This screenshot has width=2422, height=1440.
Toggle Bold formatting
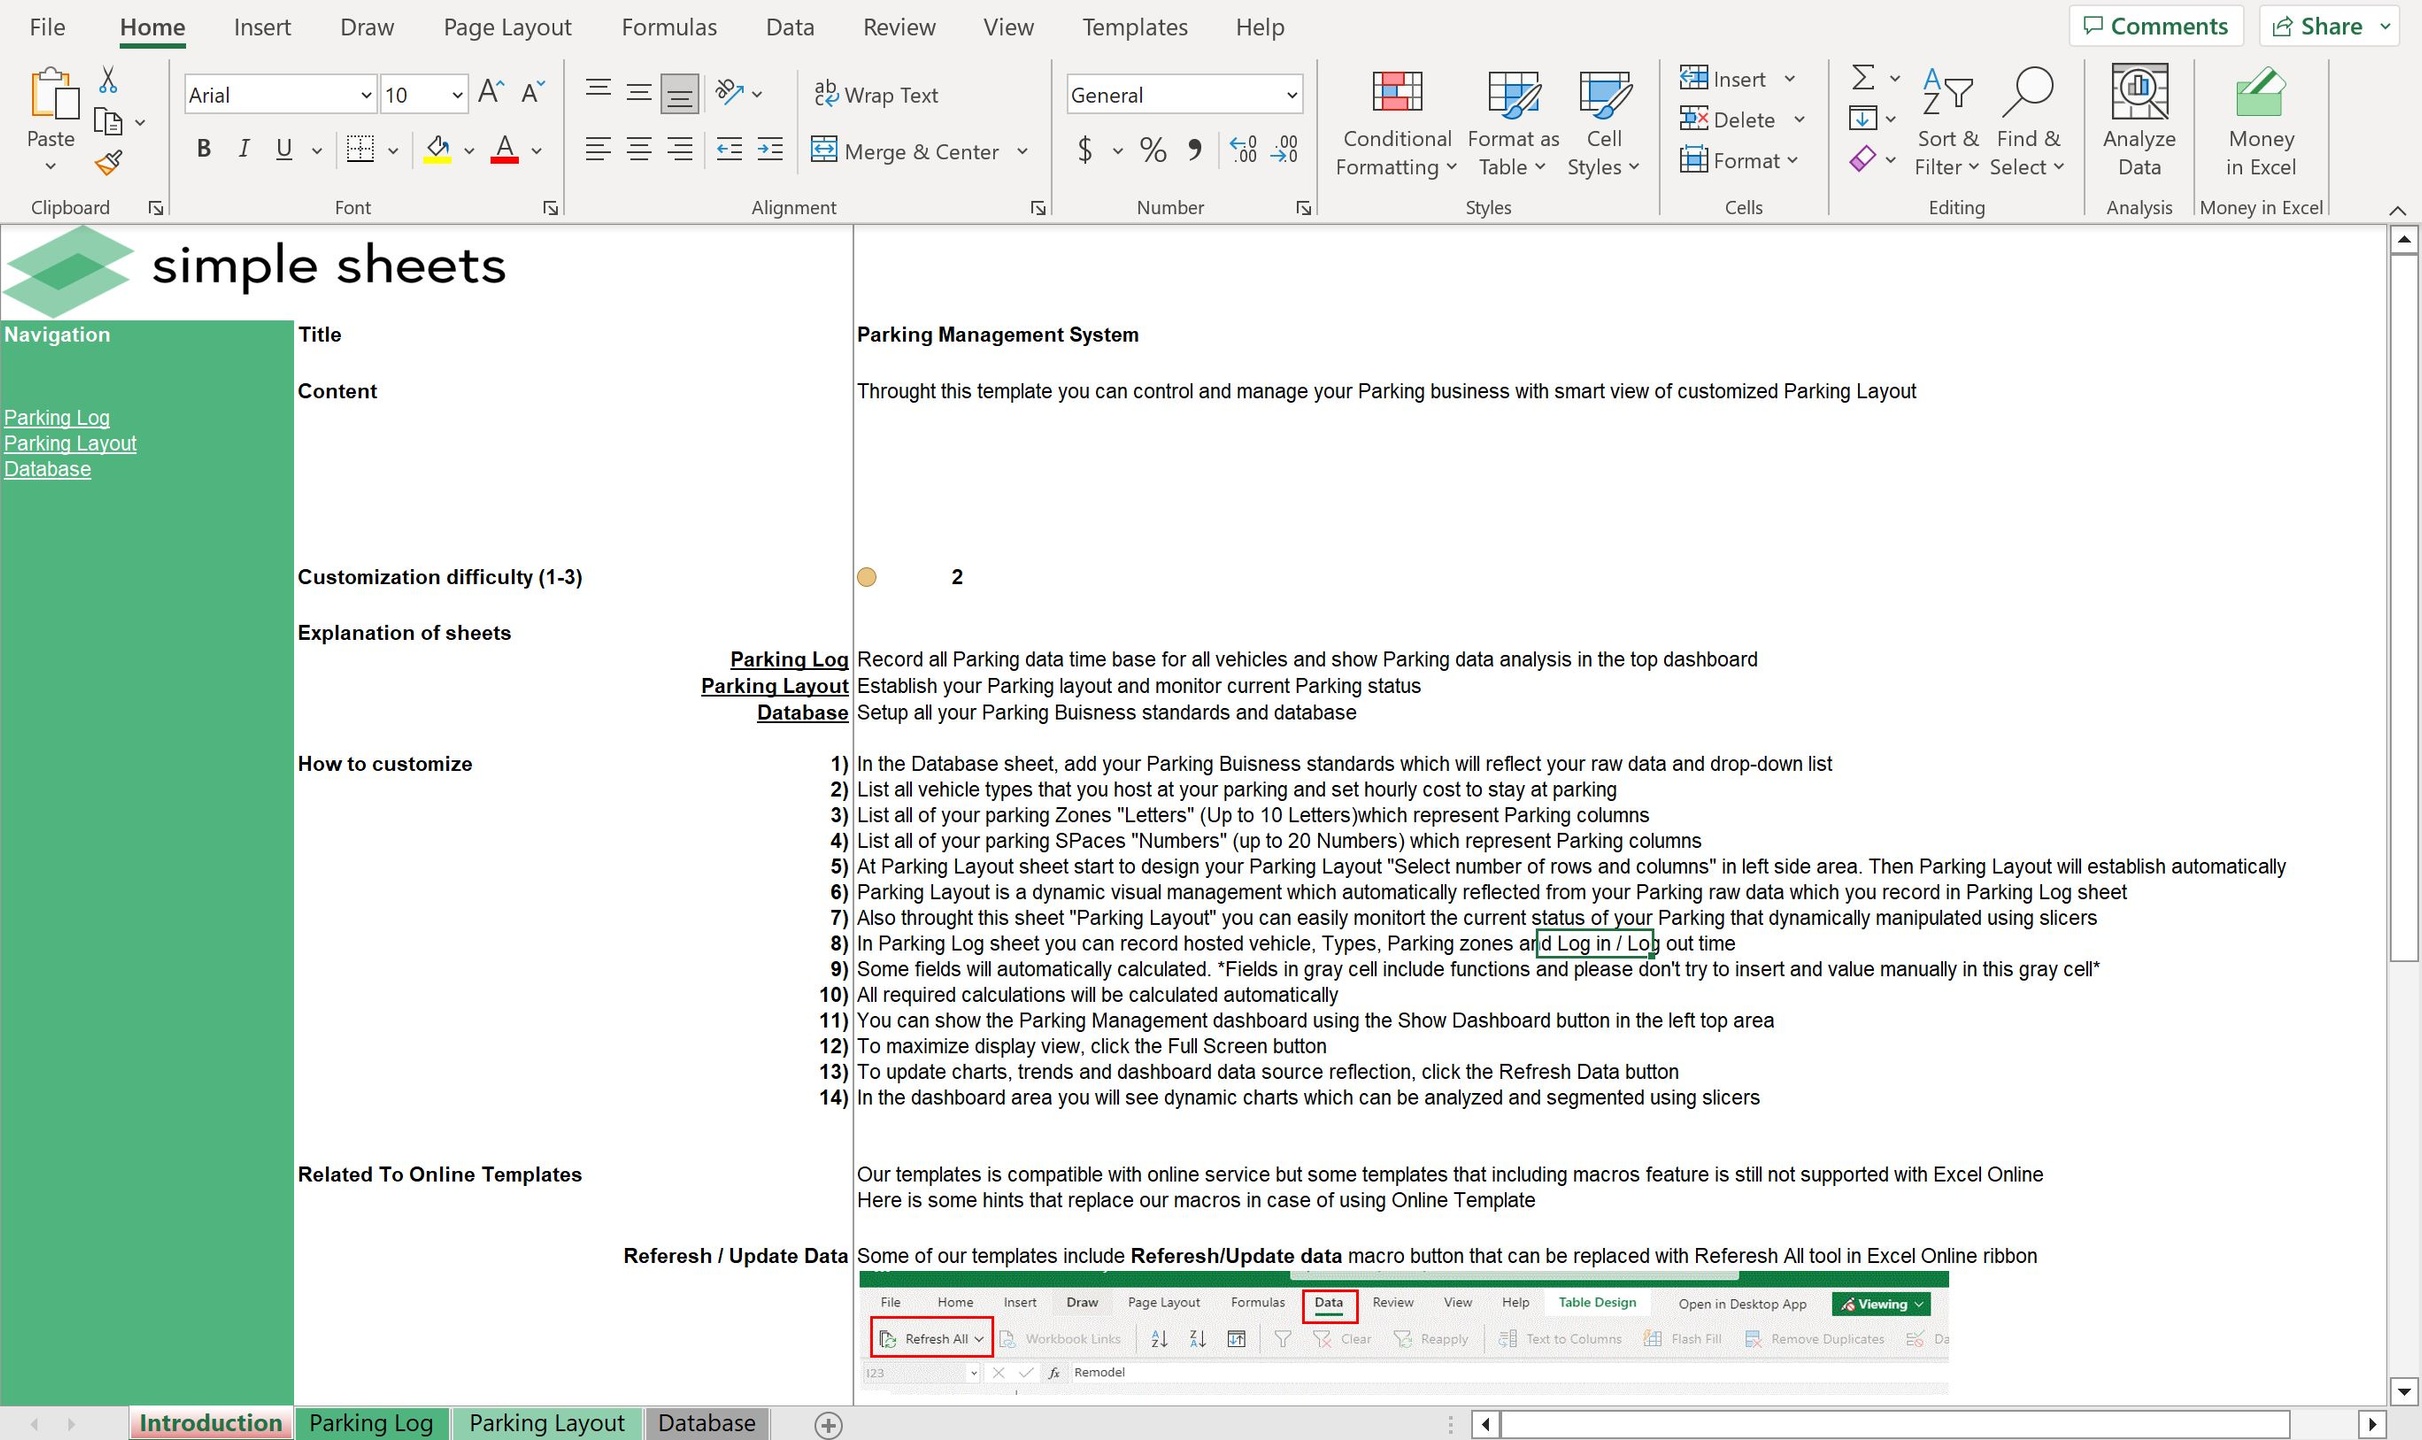203,150
